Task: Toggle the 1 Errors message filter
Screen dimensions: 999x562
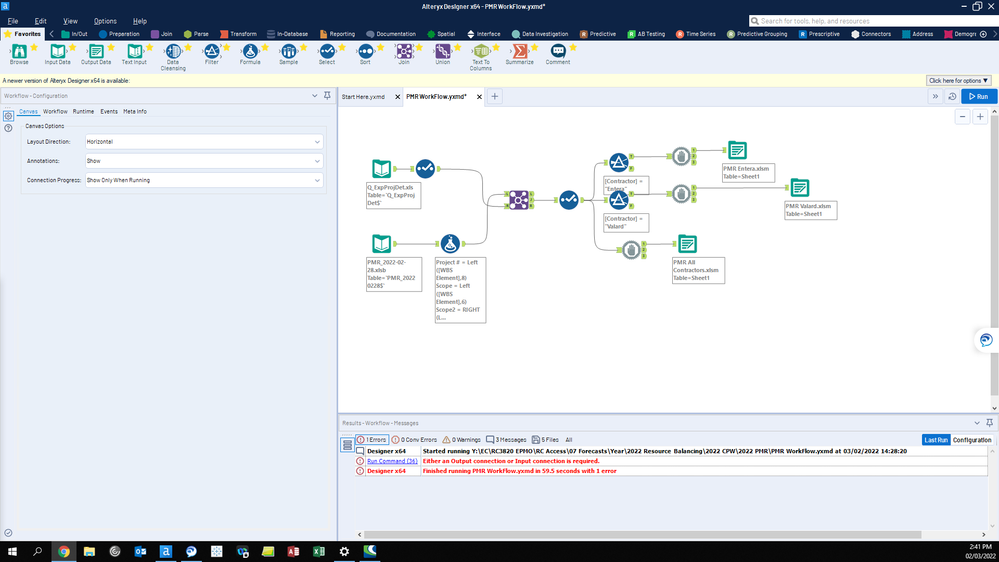Action: [372, 440]
